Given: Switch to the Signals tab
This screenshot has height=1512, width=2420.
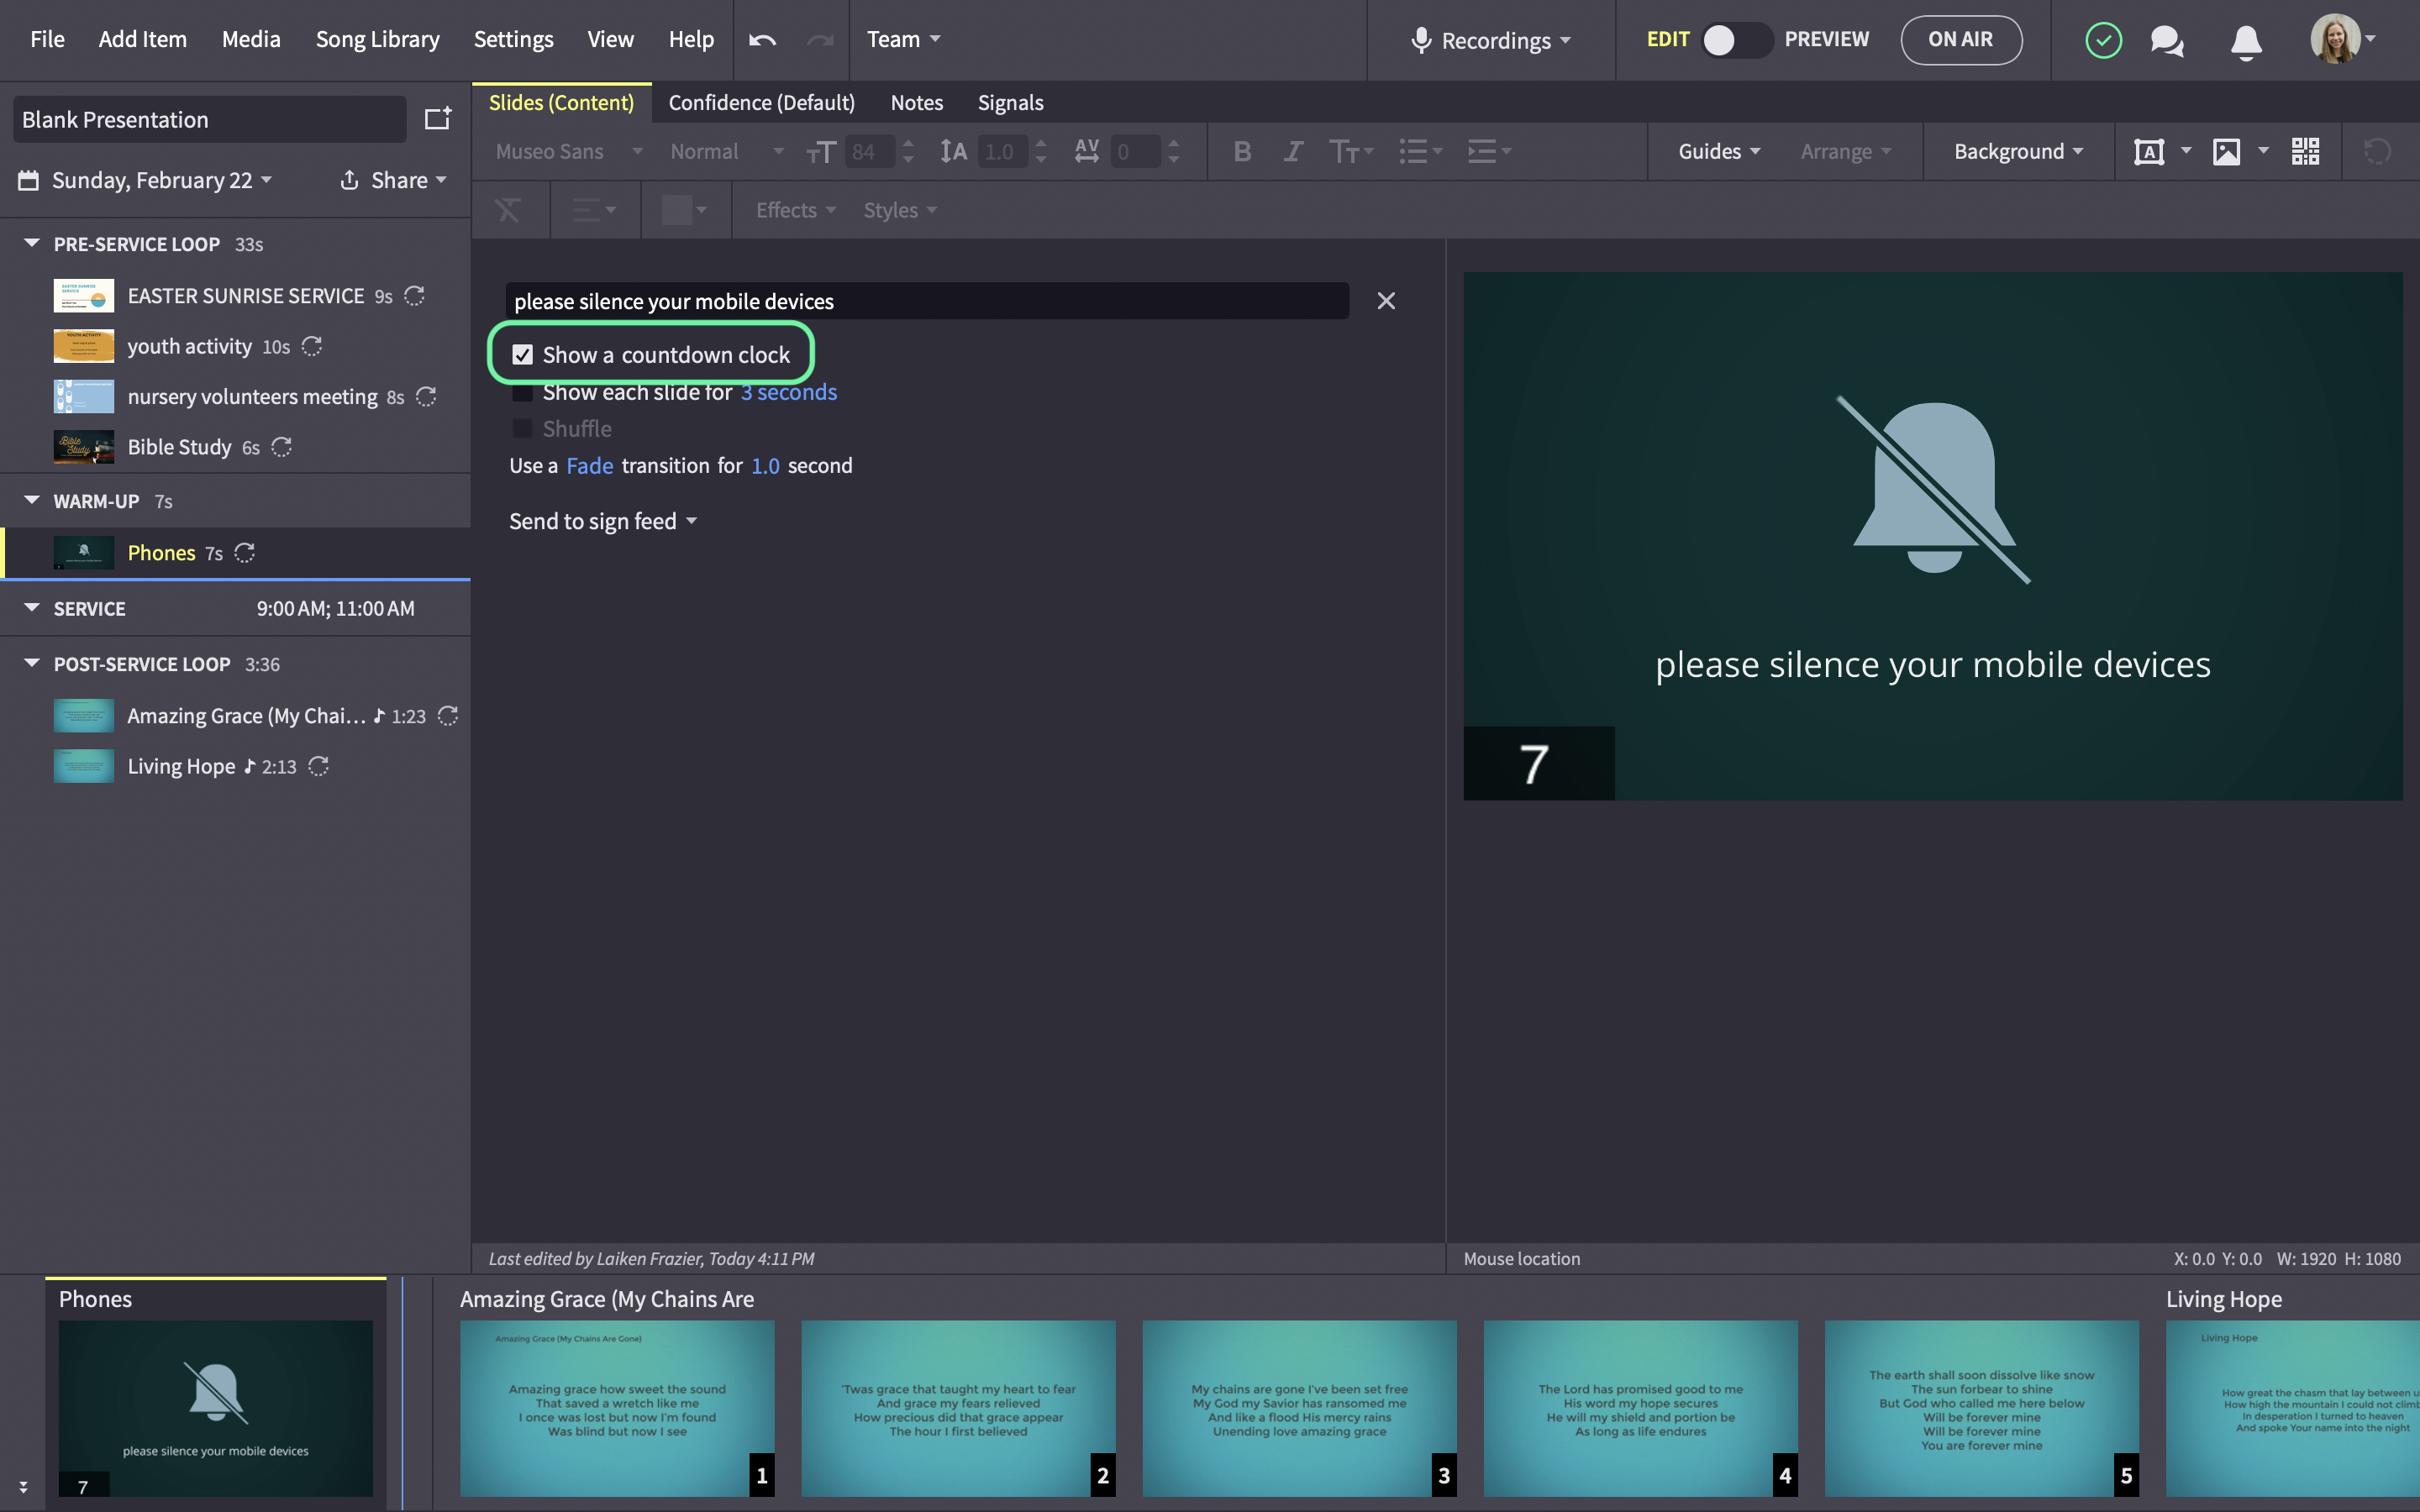Looking at the screenshot, I should (x=1010, y=102).
